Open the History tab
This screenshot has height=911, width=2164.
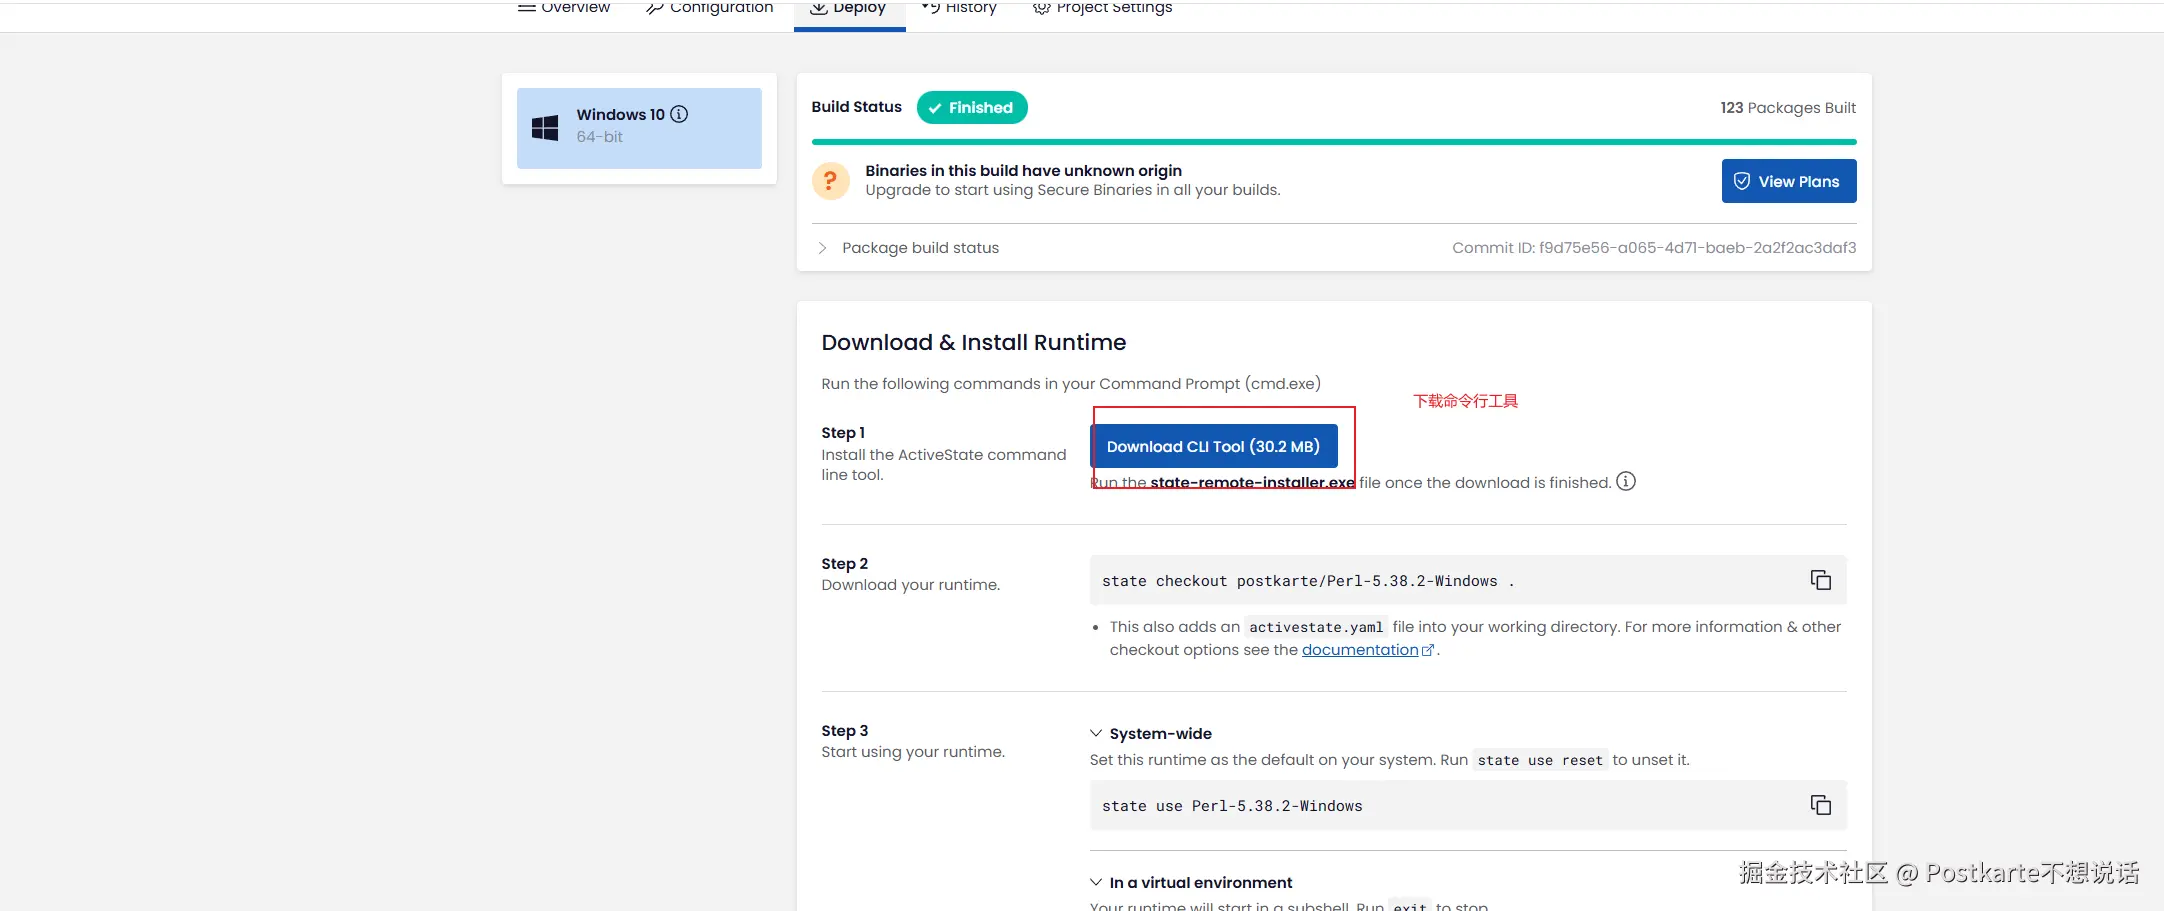[x=959, y=8]
